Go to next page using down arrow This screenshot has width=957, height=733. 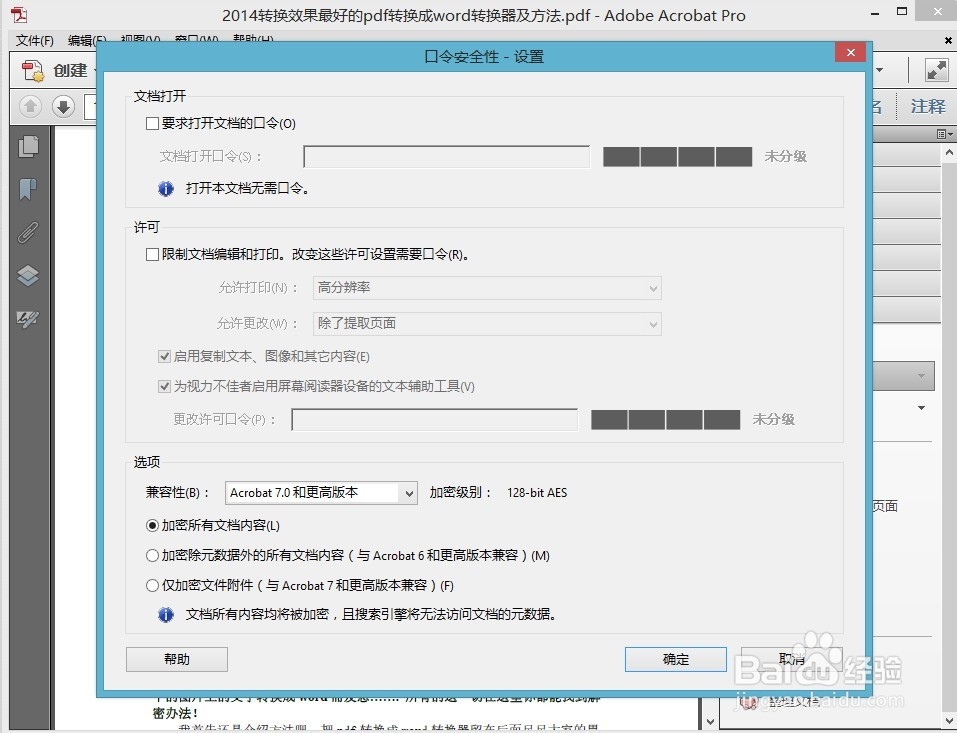pyautogui.click(x=63, y=106)
